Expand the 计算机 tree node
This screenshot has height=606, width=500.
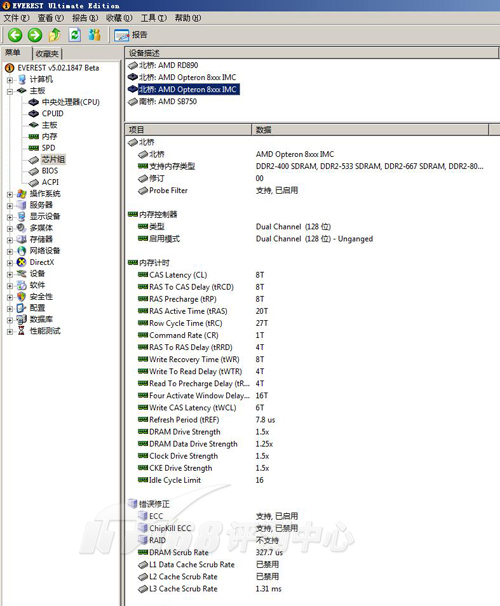(x=10, y=80)
